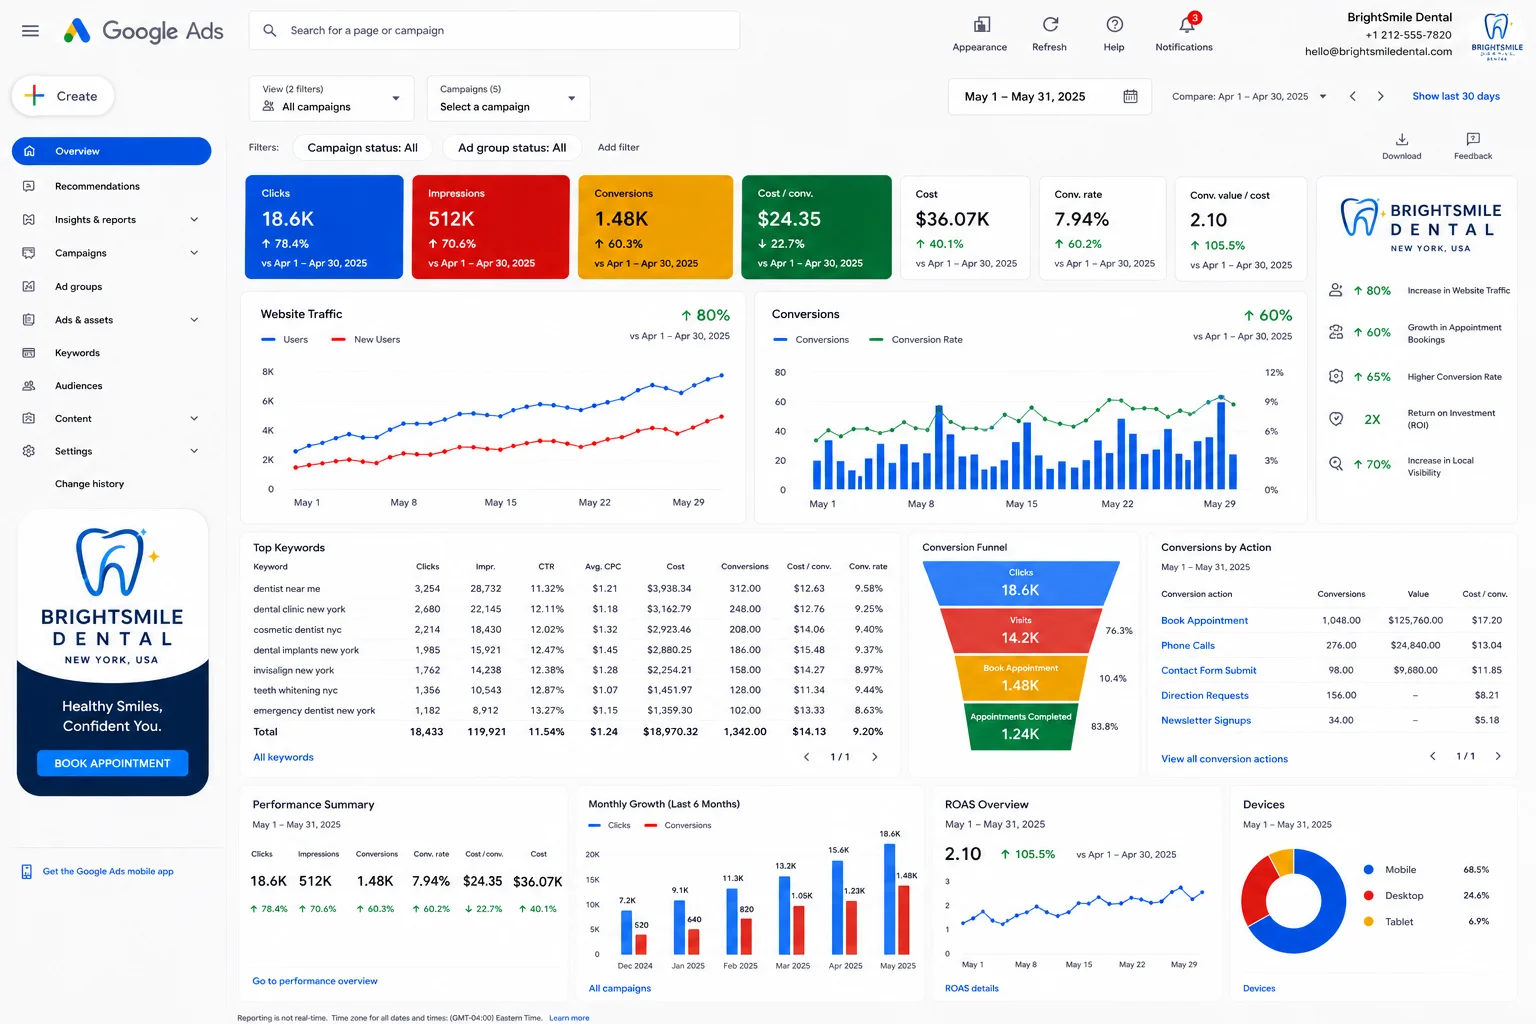Open the Appearance settings icon
This screenshot has width=1536, height=1024.
[x=982, y=24]
